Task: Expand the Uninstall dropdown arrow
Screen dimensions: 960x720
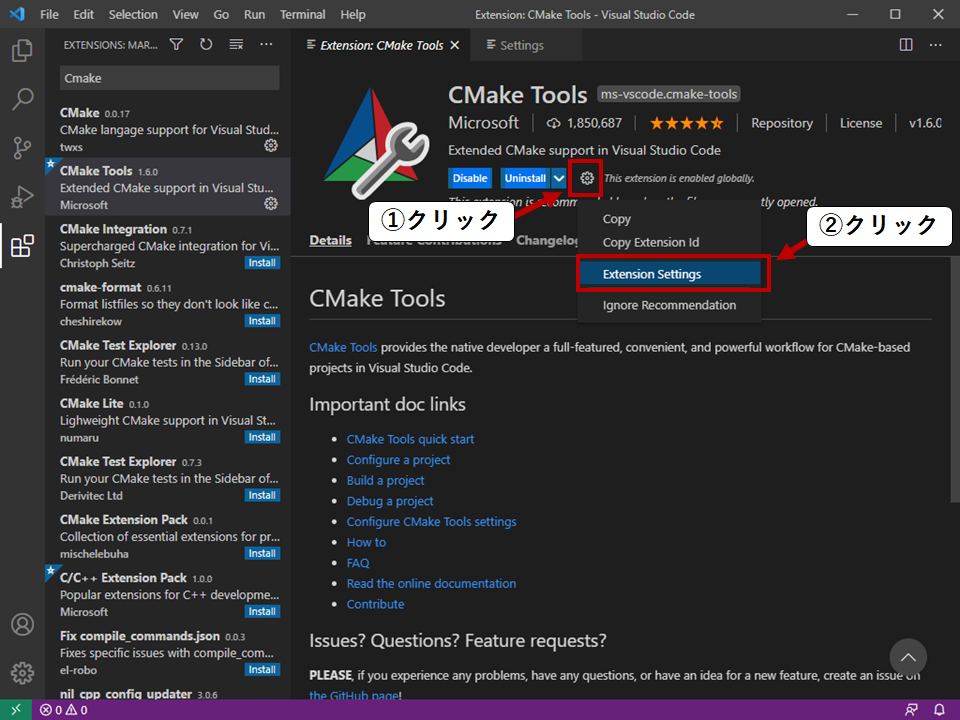Action: (559, 178)
